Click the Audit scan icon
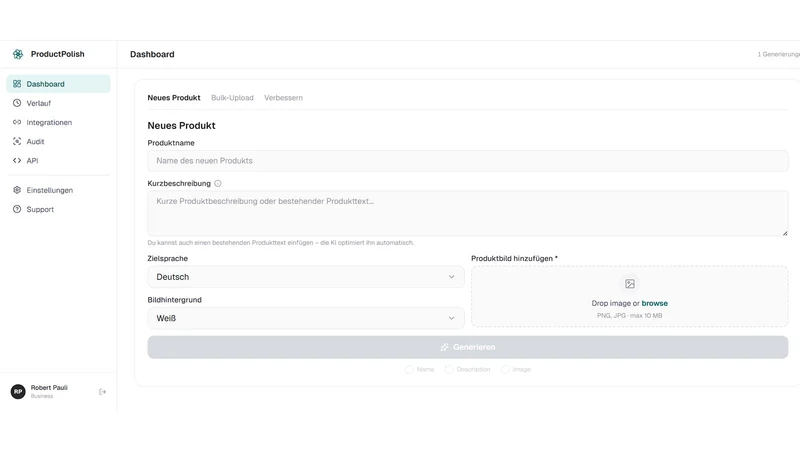The image size is (800, 450). pos(17,141)
